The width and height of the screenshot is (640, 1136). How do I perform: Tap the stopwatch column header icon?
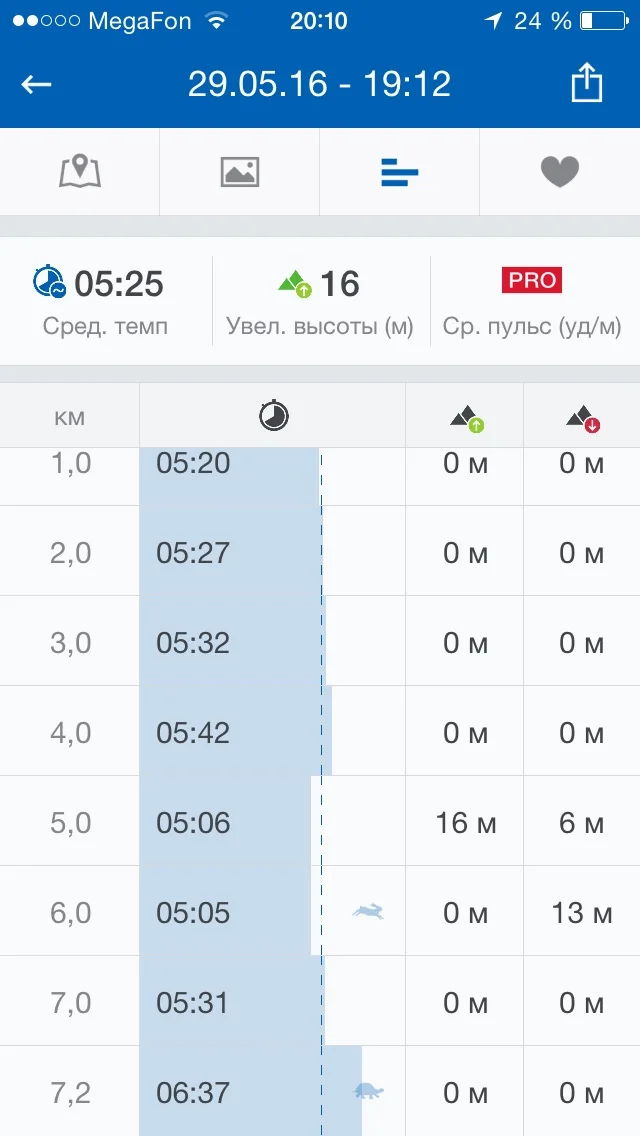point(273,416)
